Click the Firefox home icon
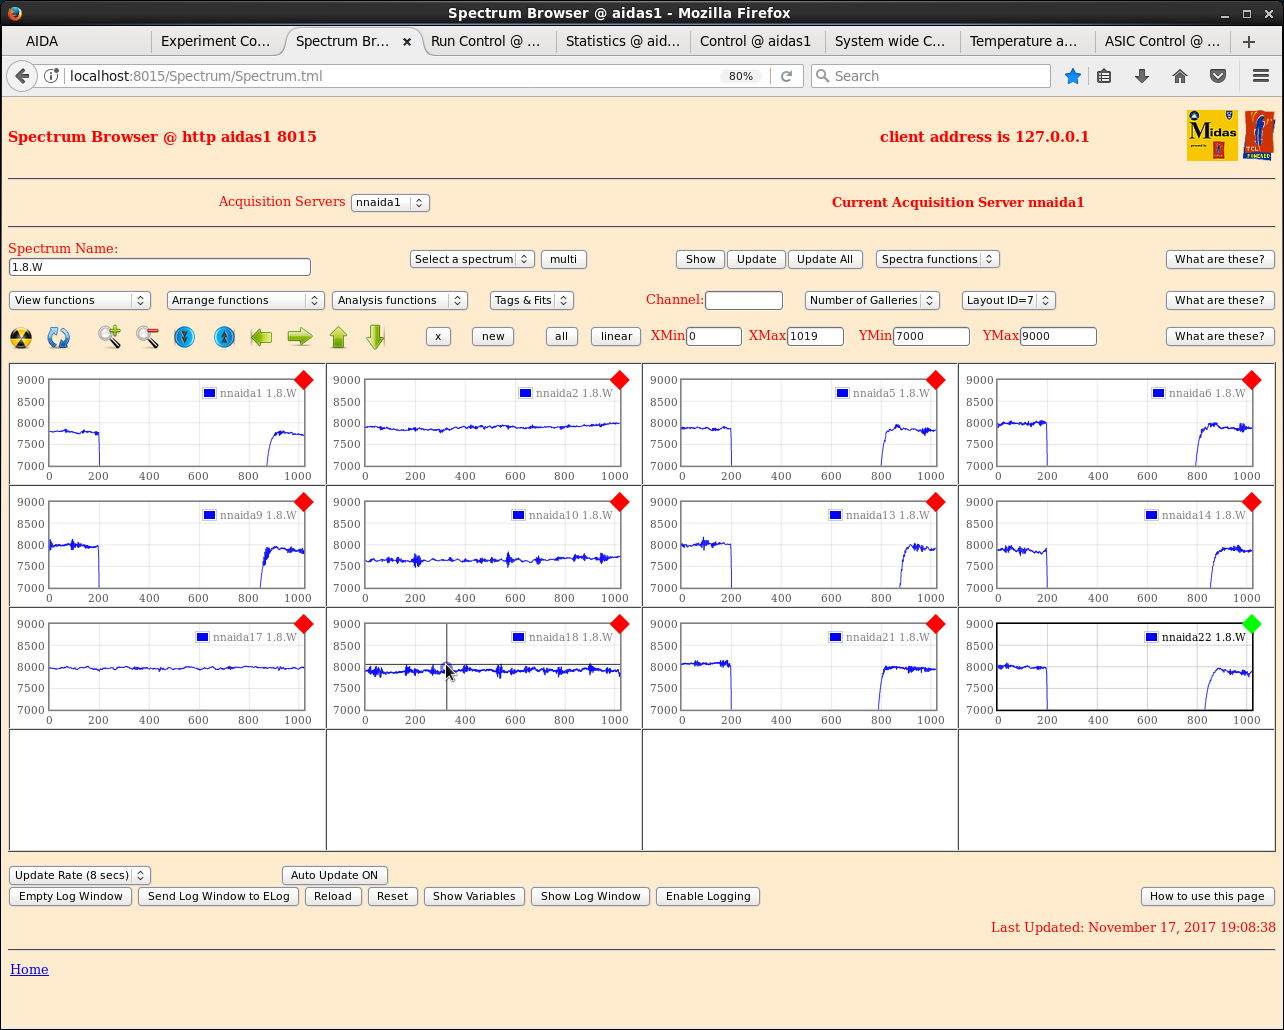1284x1030 pixels. (x=1180, y=76)
